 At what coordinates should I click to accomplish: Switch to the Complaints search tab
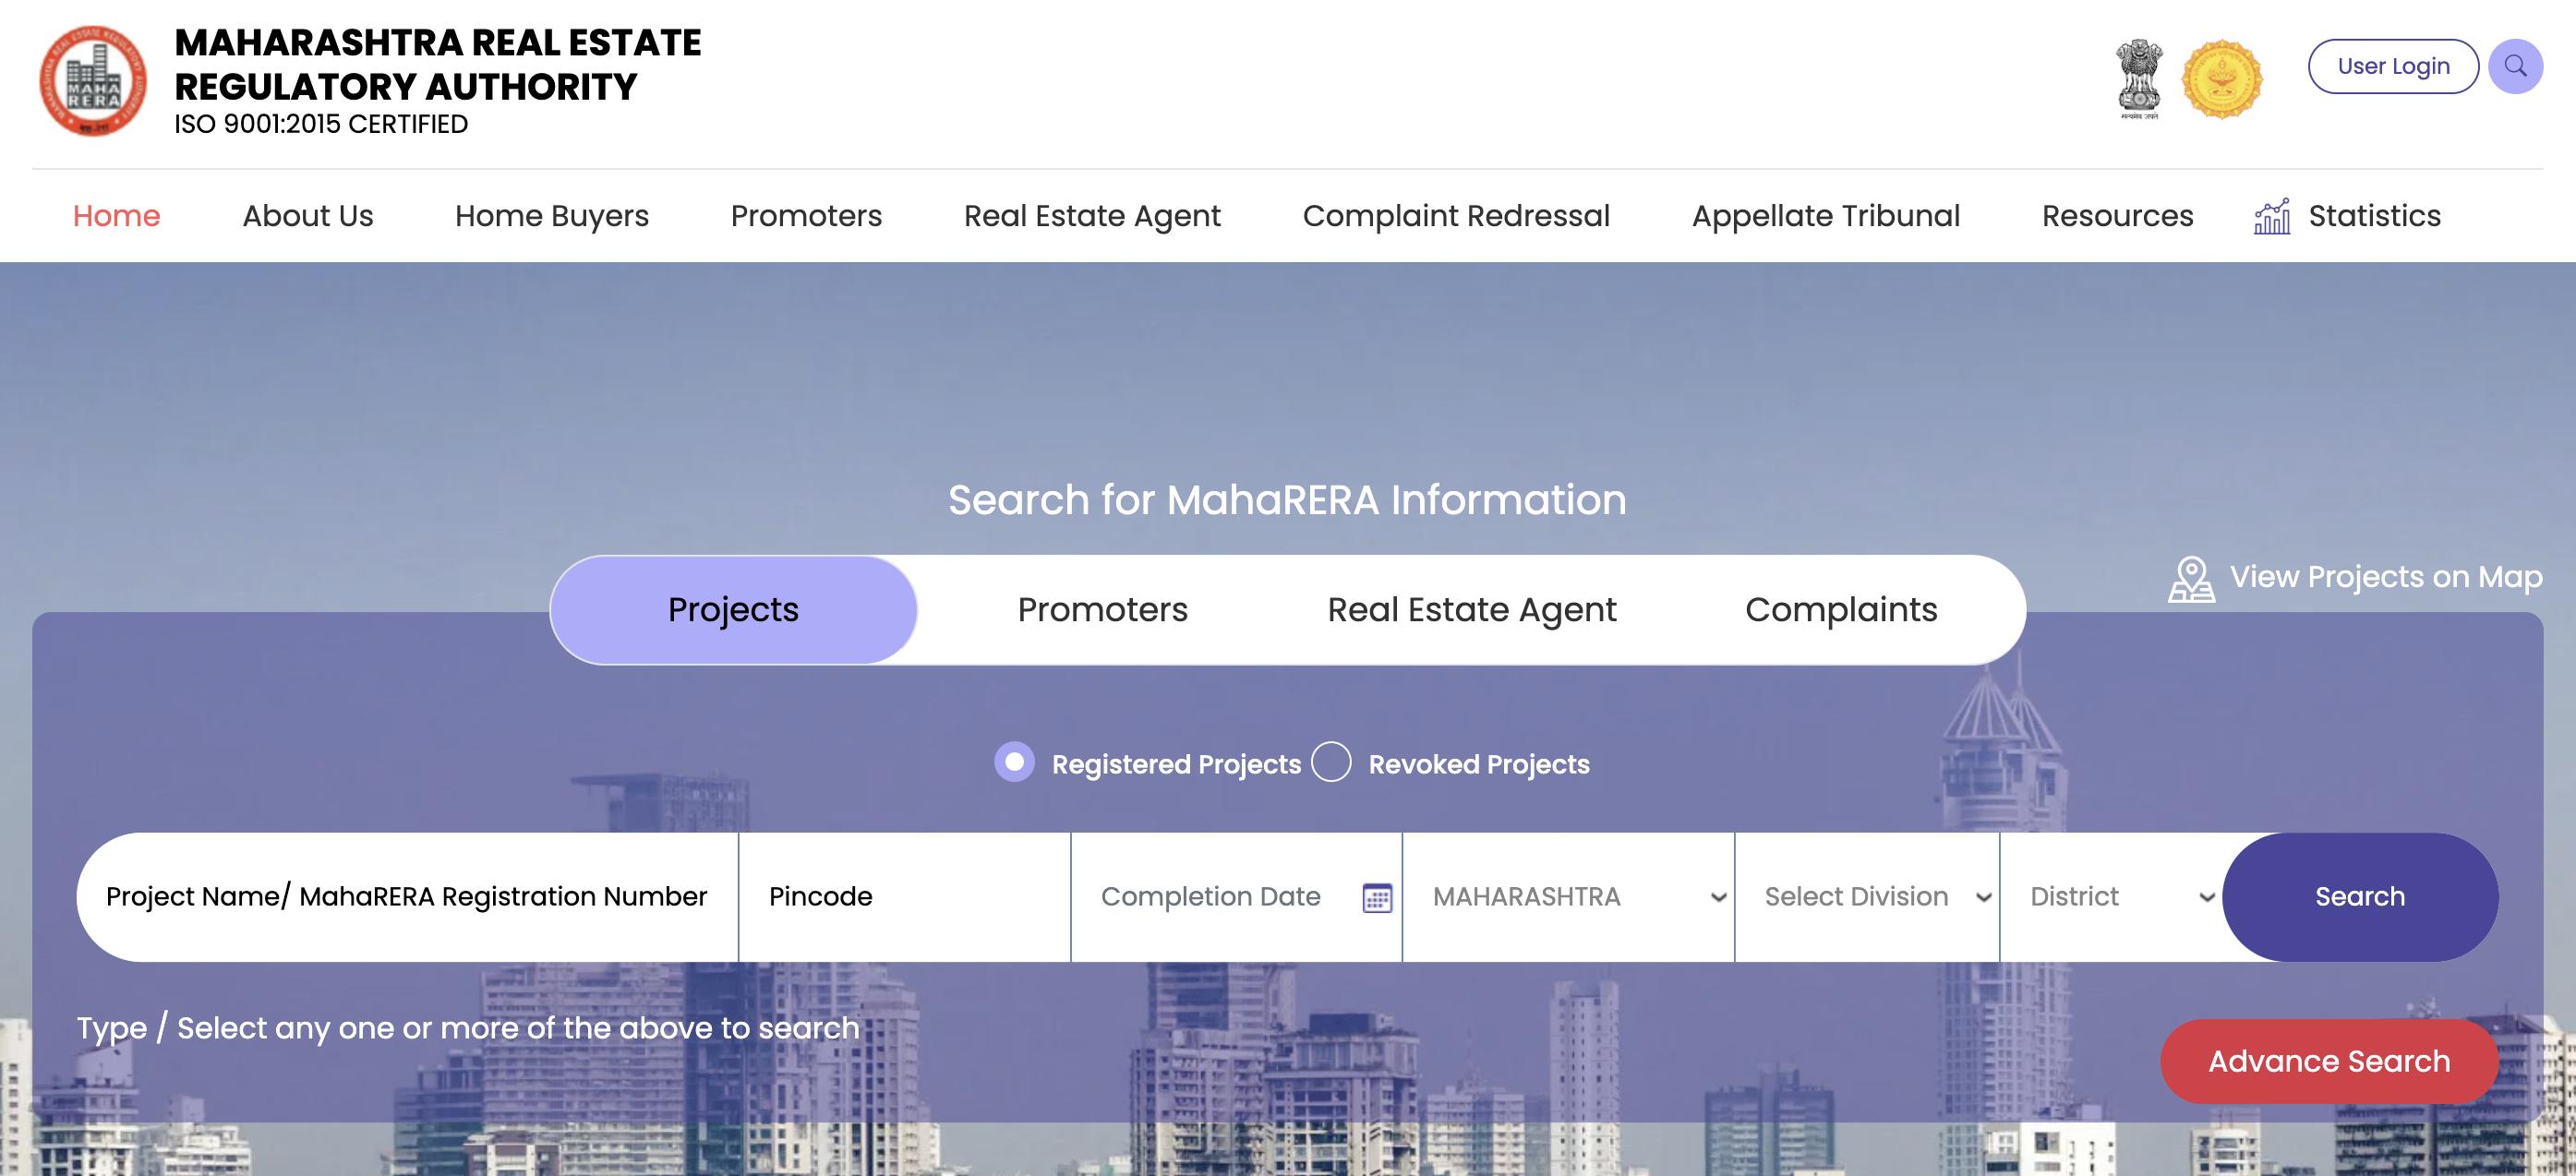coord(1840,610)
